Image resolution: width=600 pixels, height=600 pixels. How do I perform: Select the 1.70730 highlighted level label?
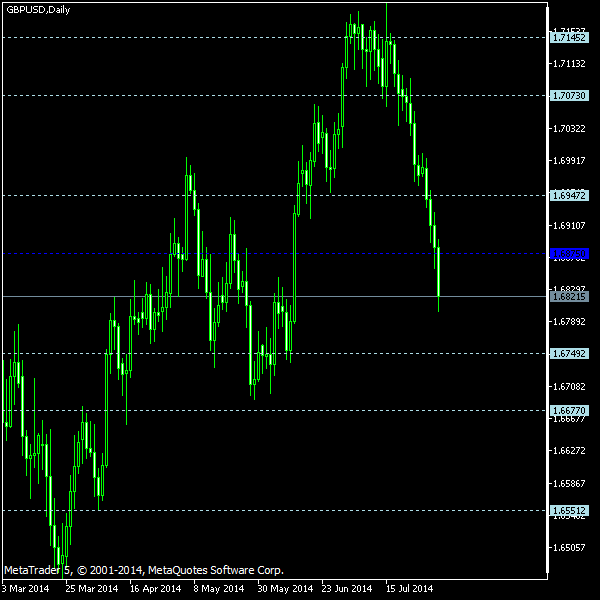pos(569,96)
